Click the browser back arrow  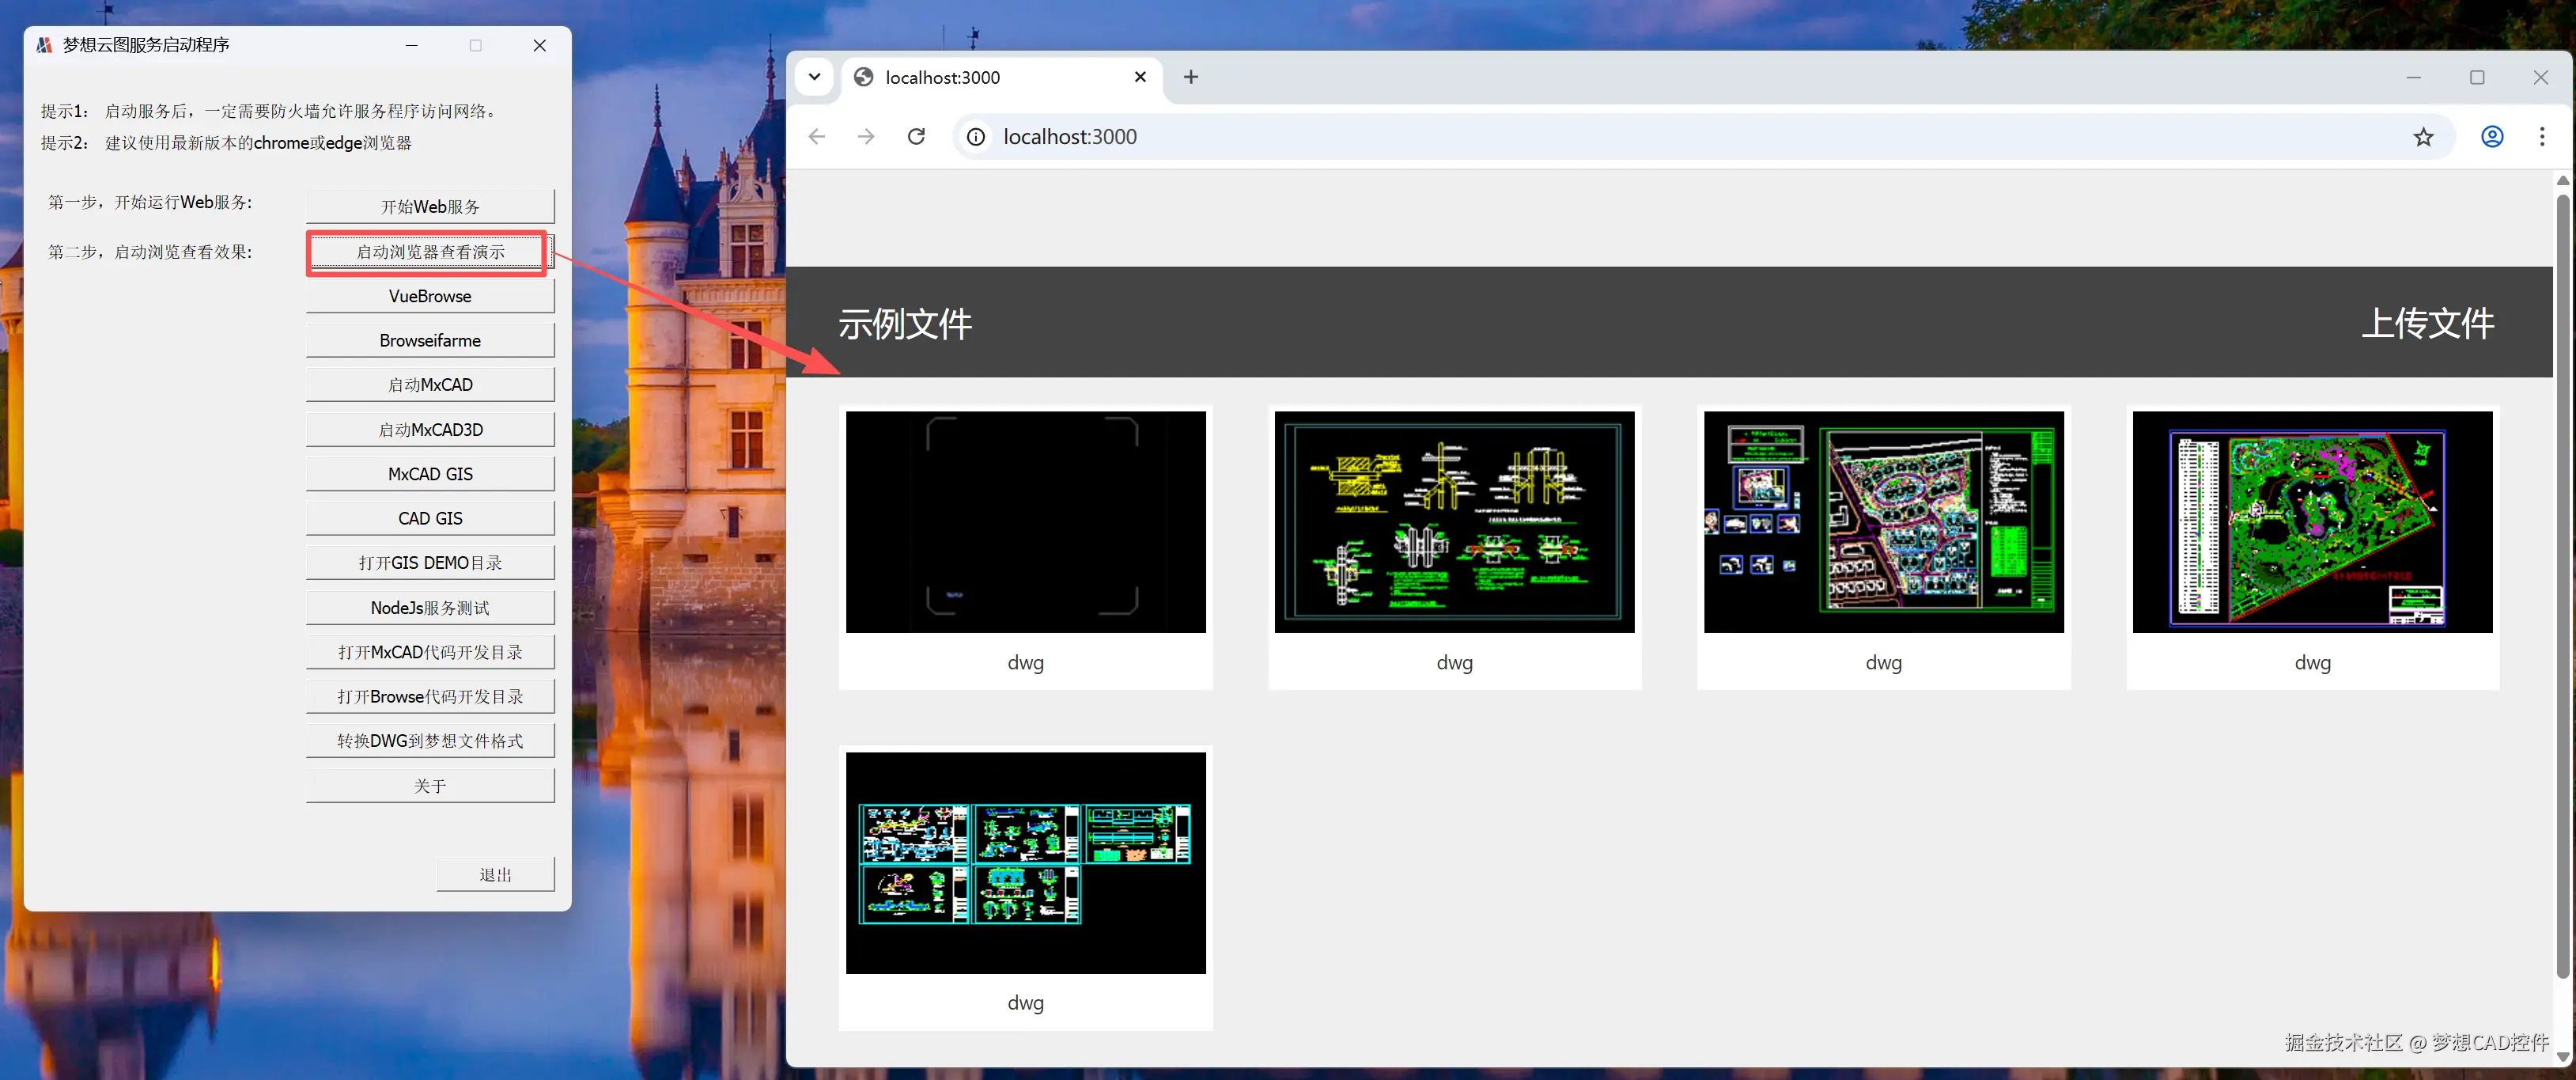pyautogui.click(x=817, y=137)
